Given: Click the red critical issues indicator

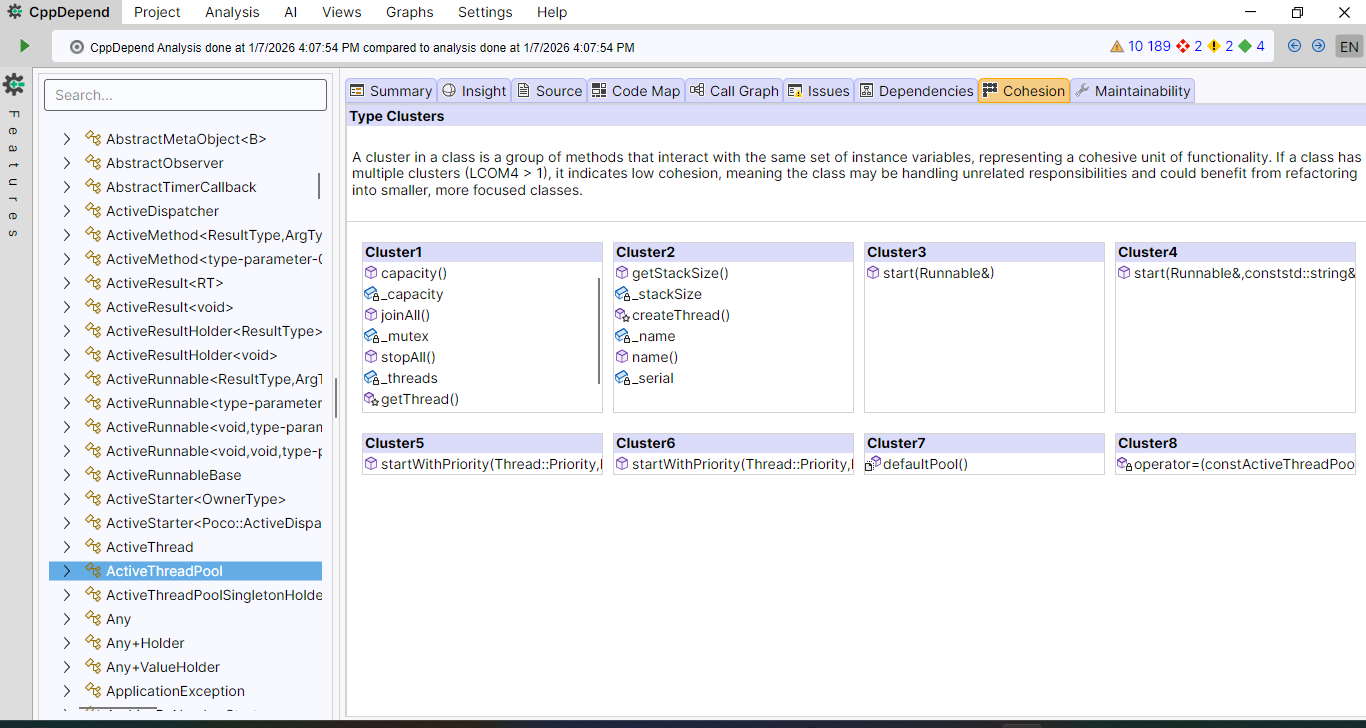Looking at the screenshot, I should click(1184, 46).
